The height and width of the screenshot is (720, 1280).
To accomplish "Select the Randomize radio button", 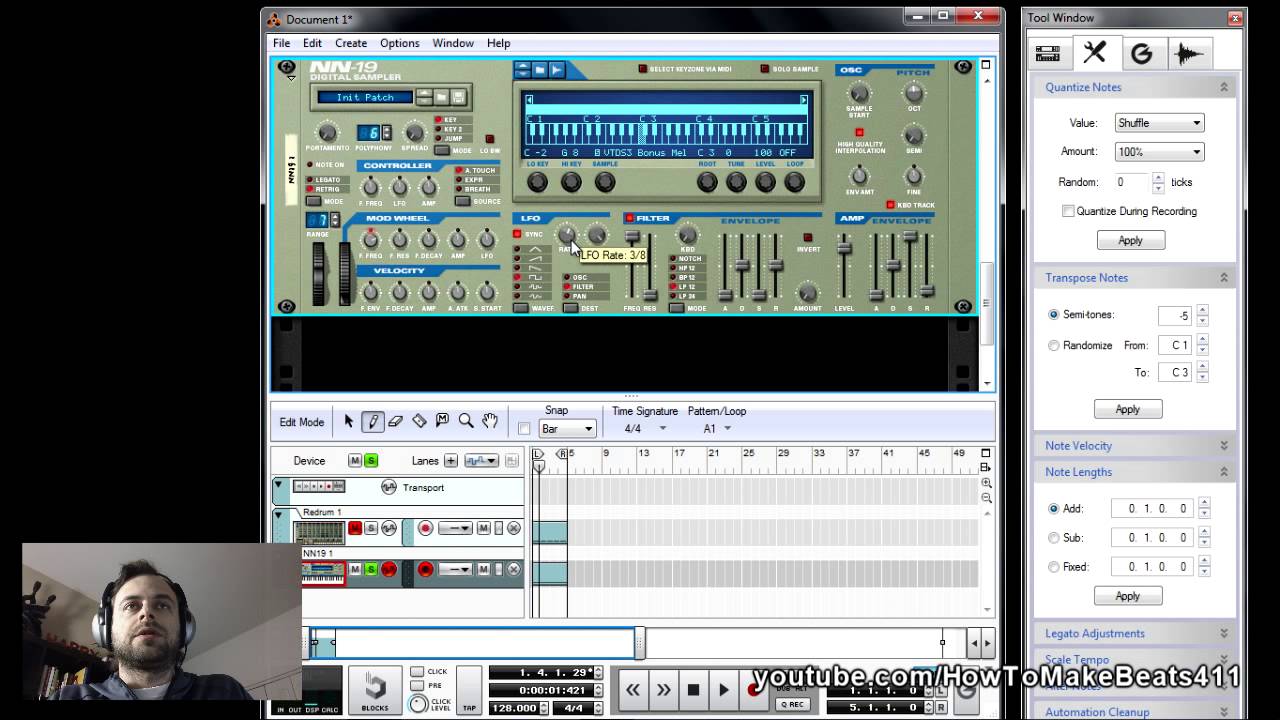I will point(1053,345).
